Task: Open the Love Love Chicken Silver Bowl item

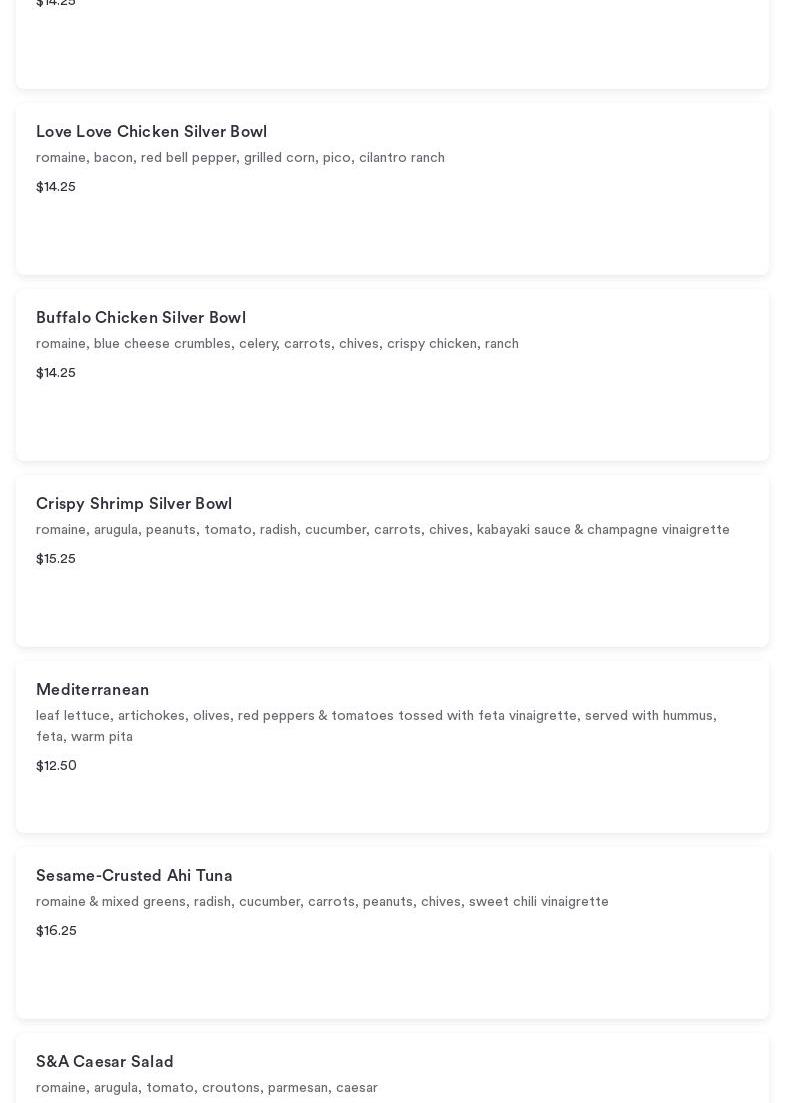Action: coord(151,132)
